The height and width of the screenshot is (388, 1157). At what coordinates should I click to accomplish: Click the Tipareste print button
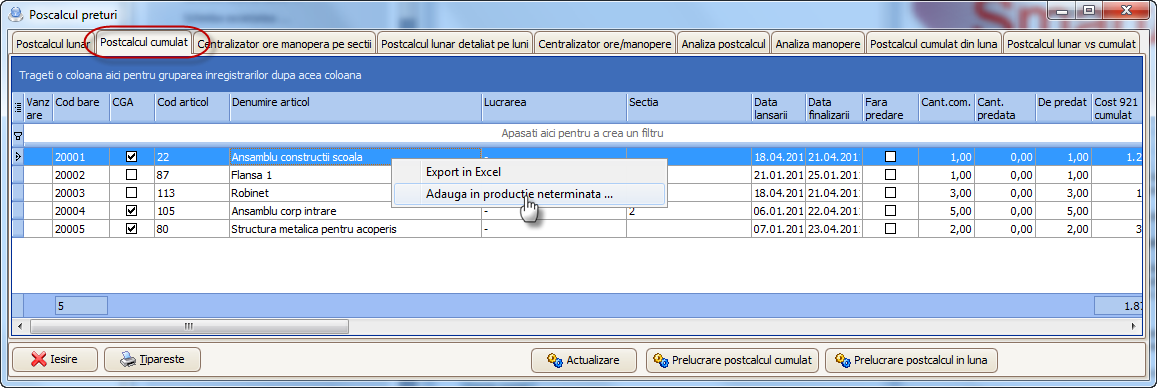(x=152, y=360)
